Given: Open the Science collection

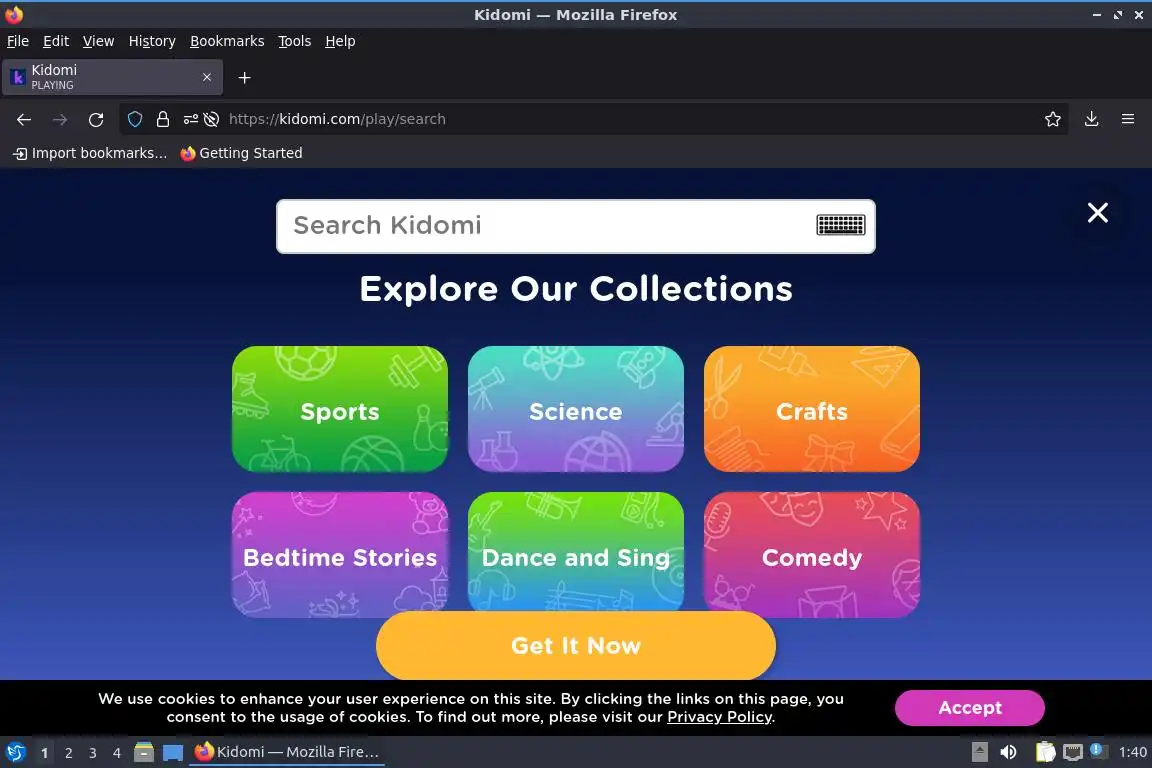Looking at the screenshot, I should [575, 409].
